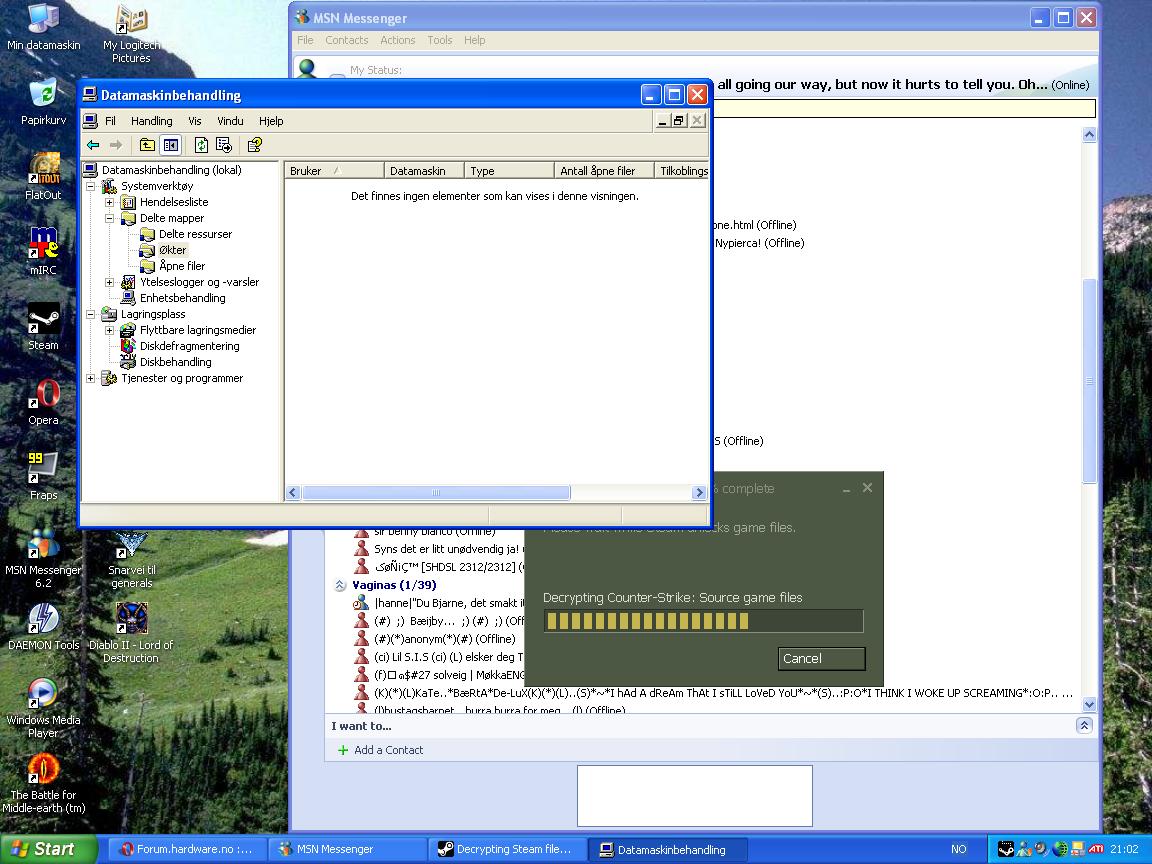
Task: Toggle the show/hide console tree toolbar button
Action: pyautogui.click(x=170, y=145)
